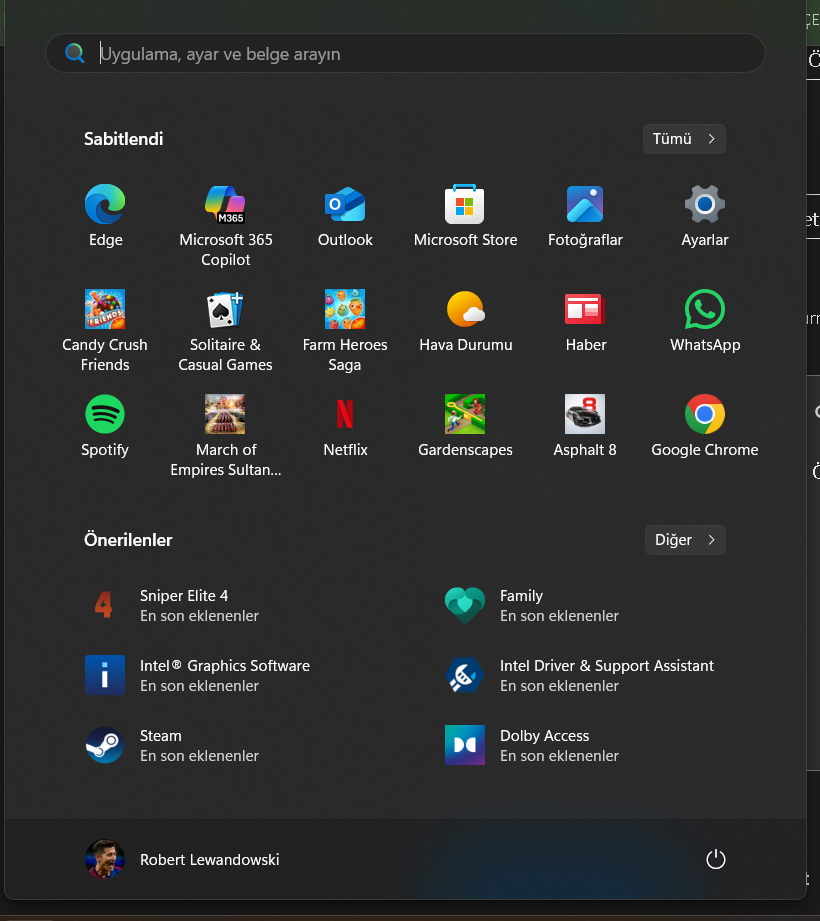Viewport: 820px width, 921px height.
Task: Open the Hava Durumu weather app
Action: coord(465,320)
